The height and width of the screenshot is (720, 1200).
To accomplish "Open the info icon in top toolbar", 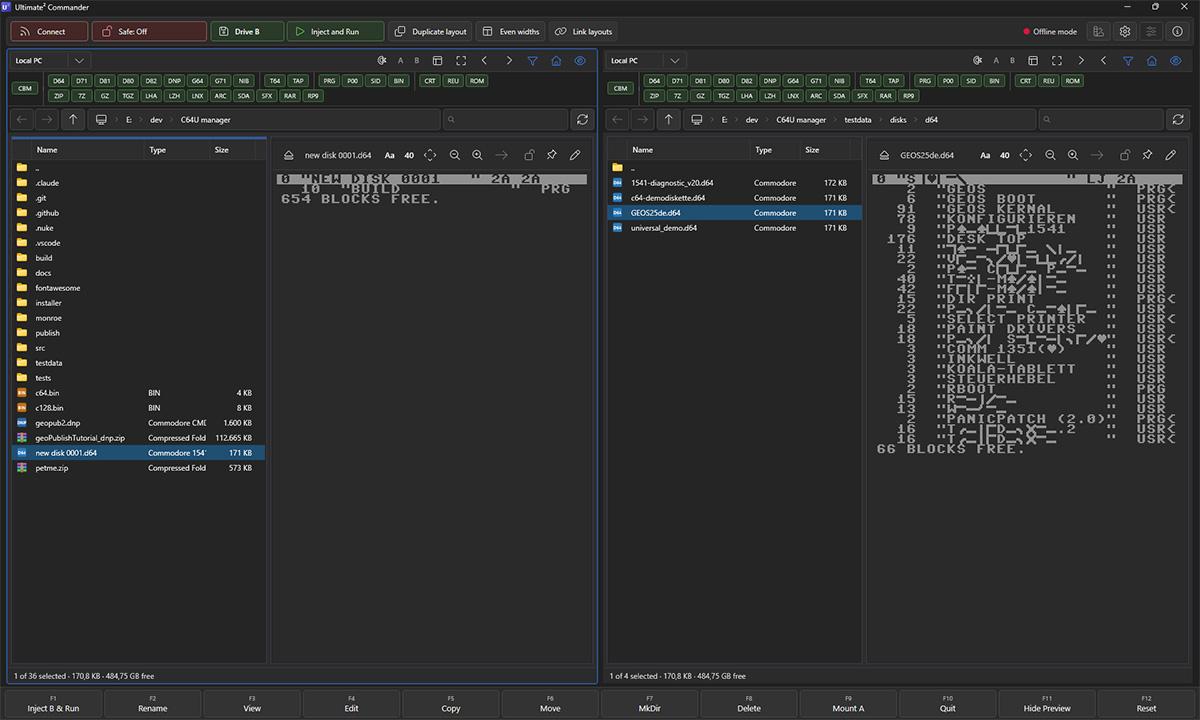I will point(1177,32).
